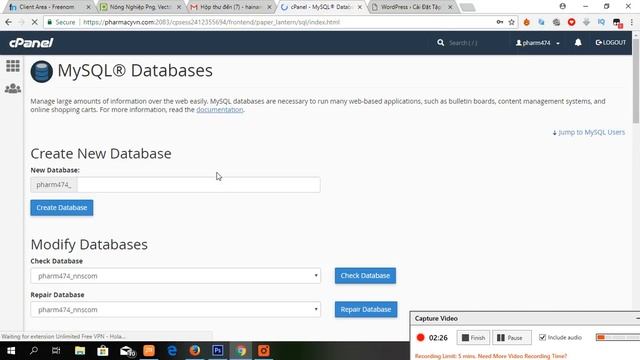Open the Windows Start menu
The image size is (640, 360).
pyautogui.click(x=11, y=351)
